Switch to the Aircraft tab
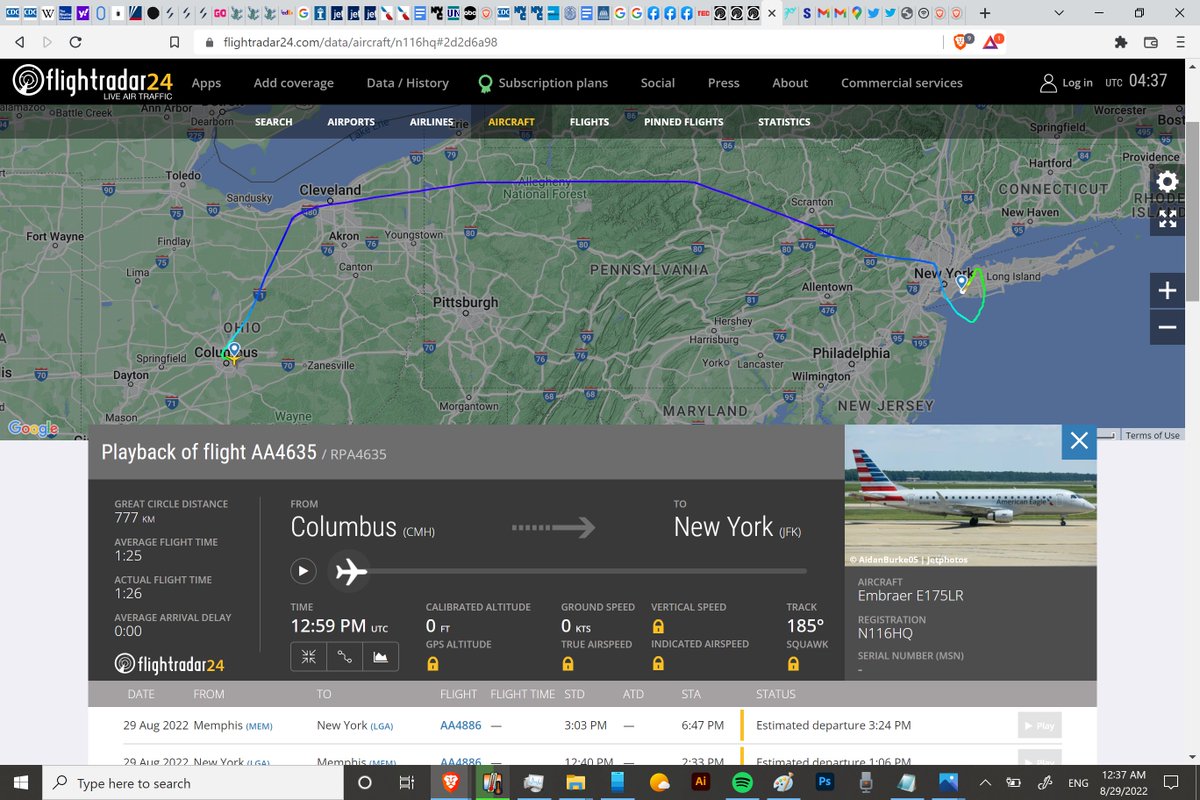The height and width of the screenshot is (800, 1200). [x=511, y=122]
